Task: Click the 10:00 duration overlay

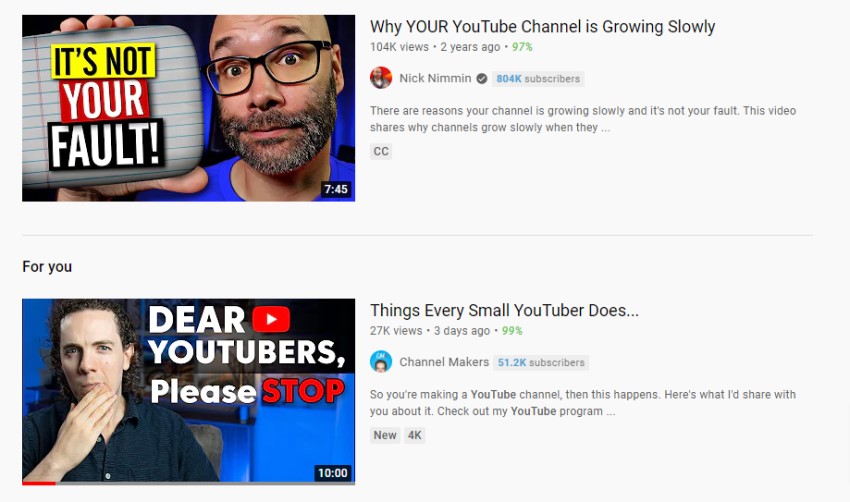Action: [x=333, y=473]
